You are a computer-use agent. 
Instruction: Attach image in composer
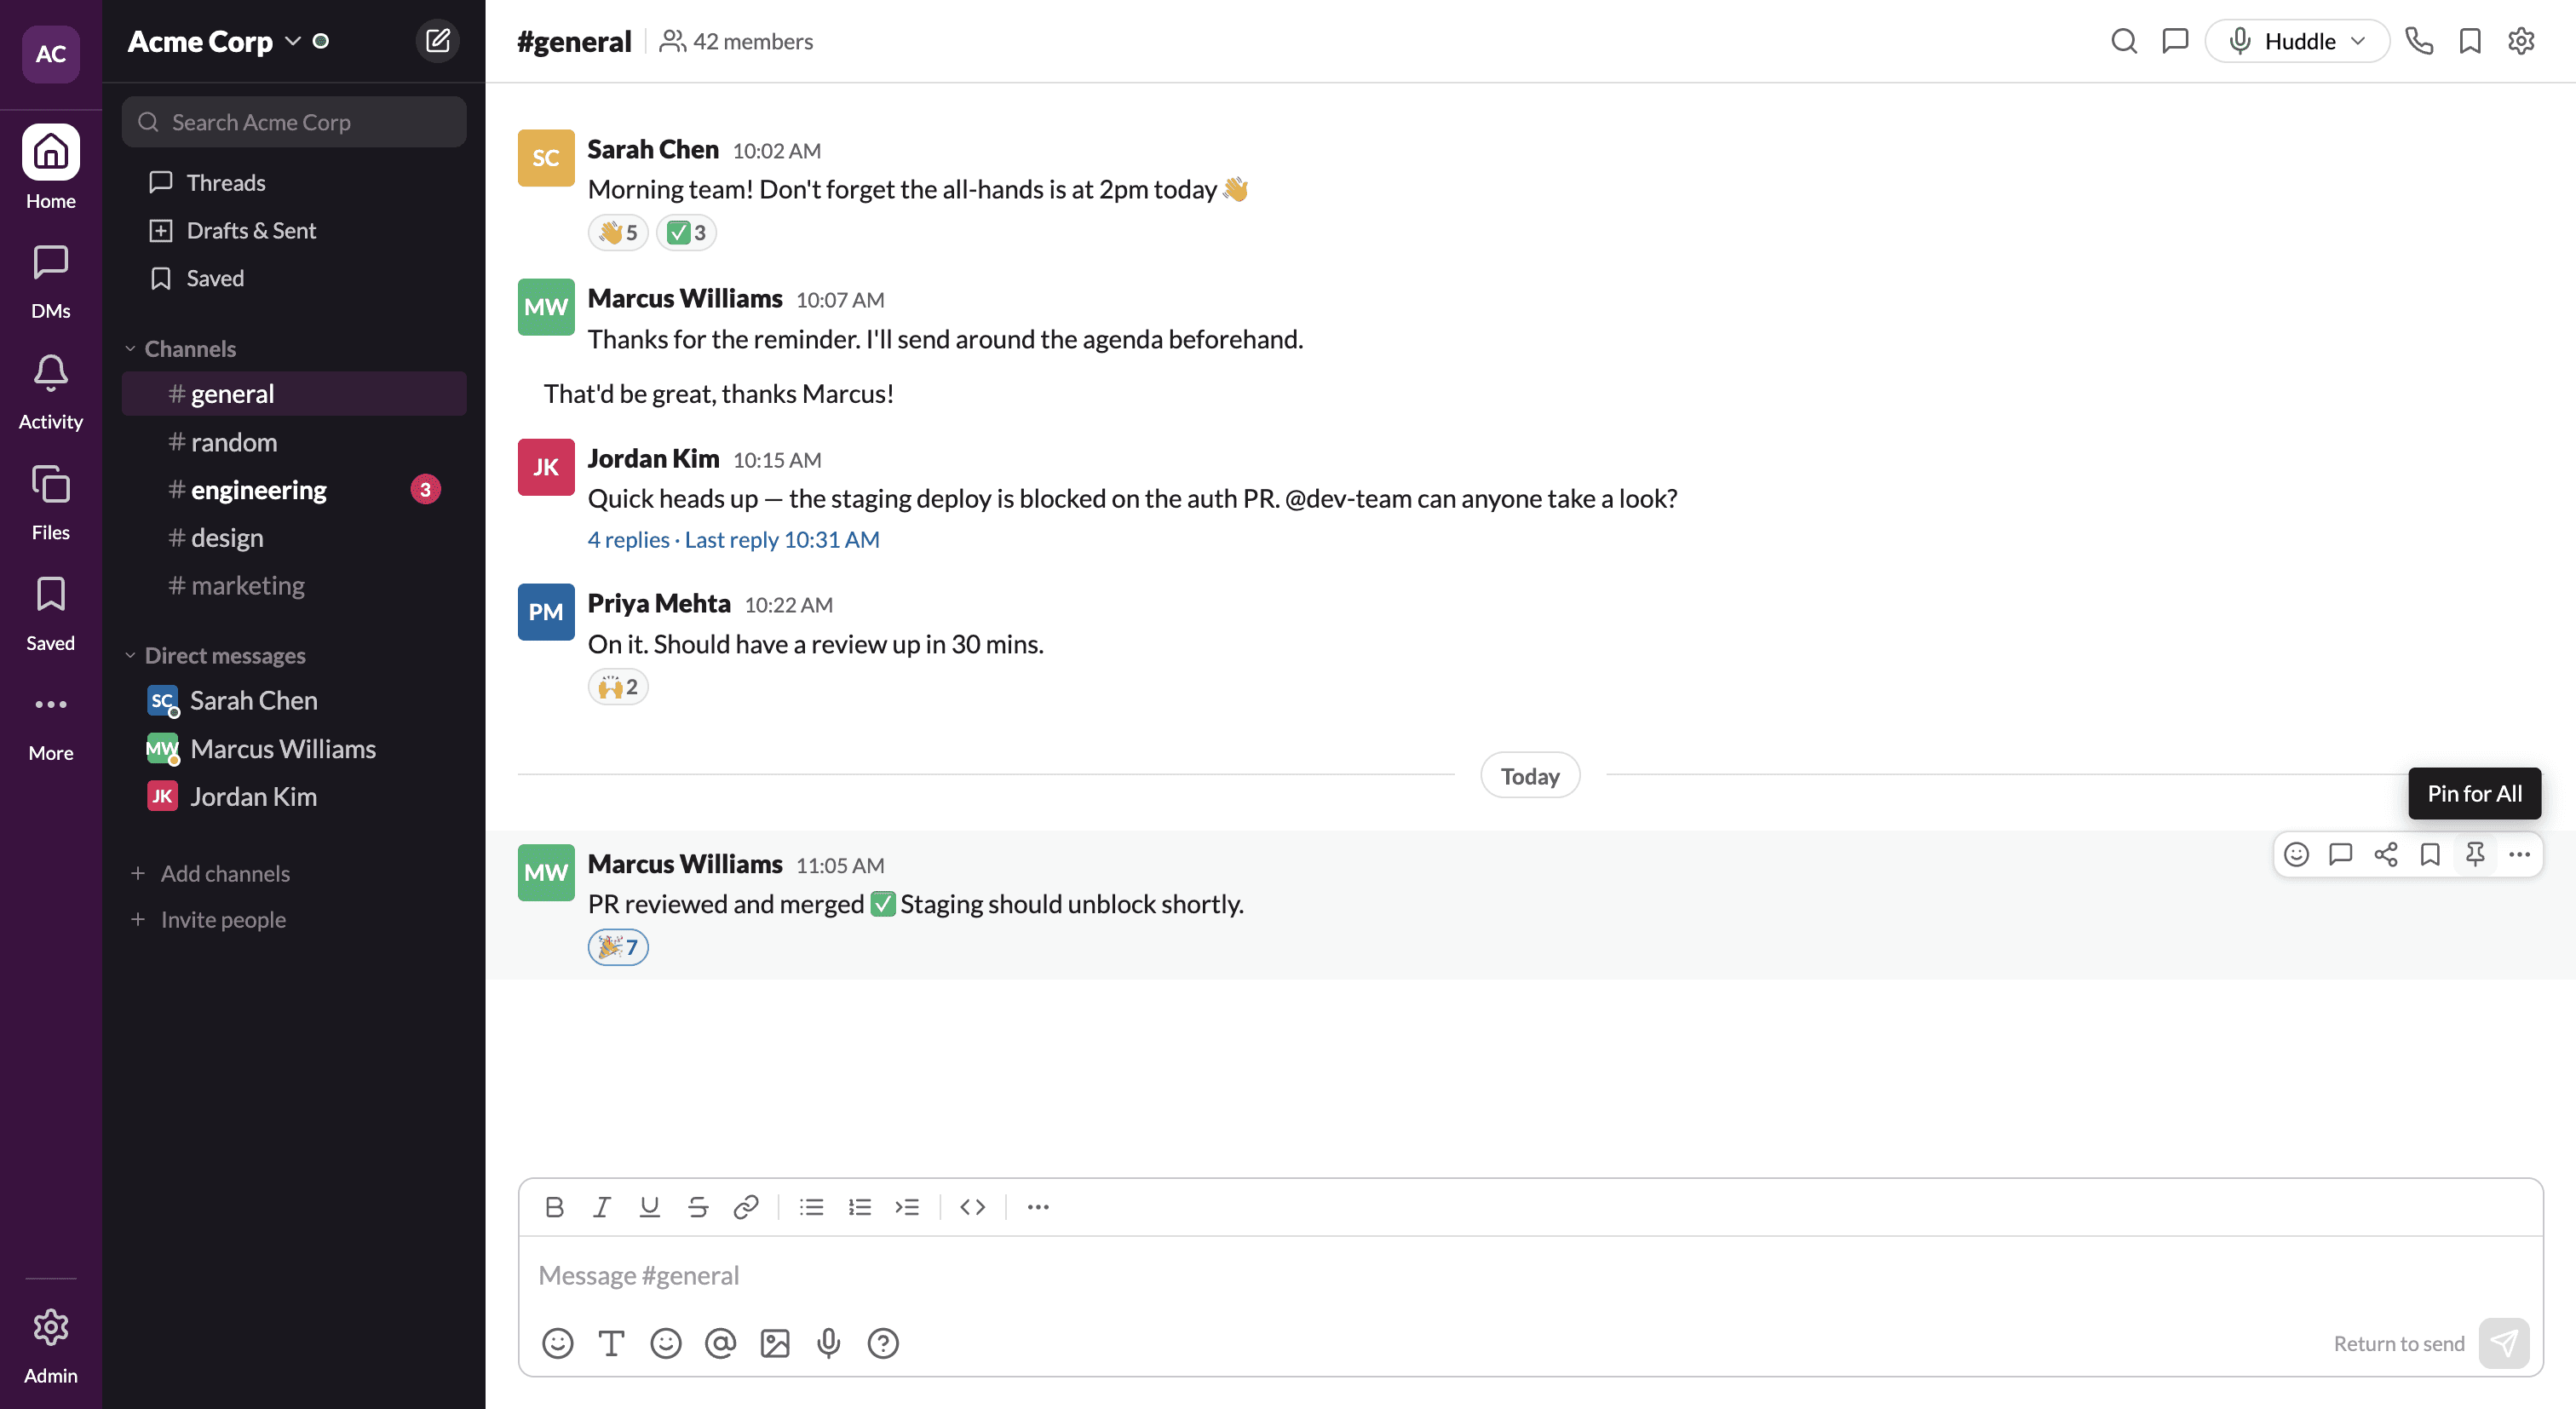click(x=775, y=1343)
